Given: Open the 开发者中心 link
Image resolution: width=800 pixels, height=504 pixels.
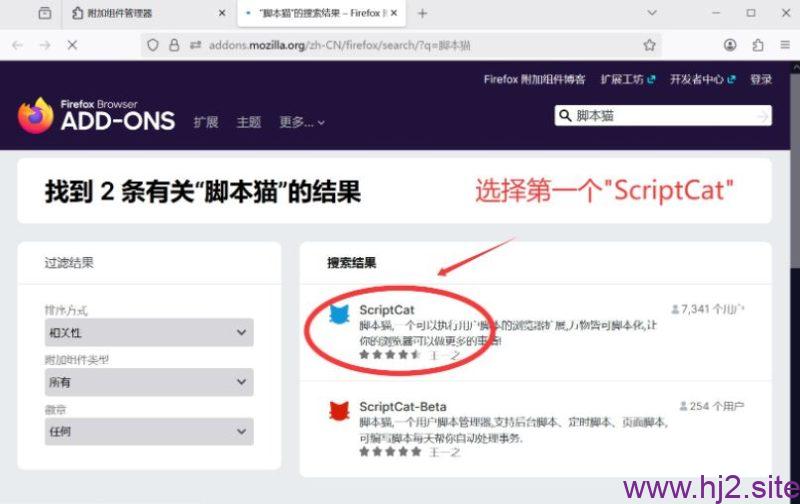Looking at the screenshot, I should pos(703,80).
